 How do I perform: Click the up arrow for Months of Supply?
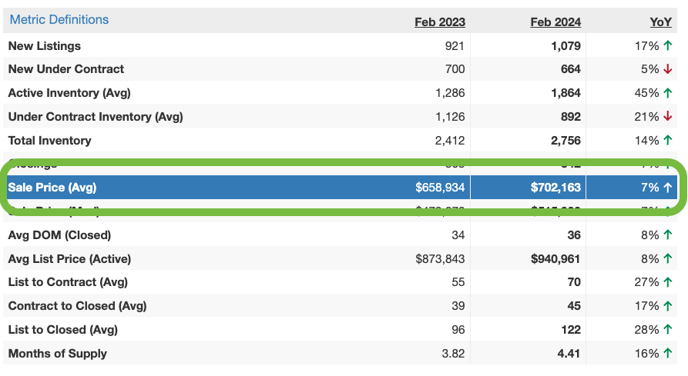click(x=668, y=353)
